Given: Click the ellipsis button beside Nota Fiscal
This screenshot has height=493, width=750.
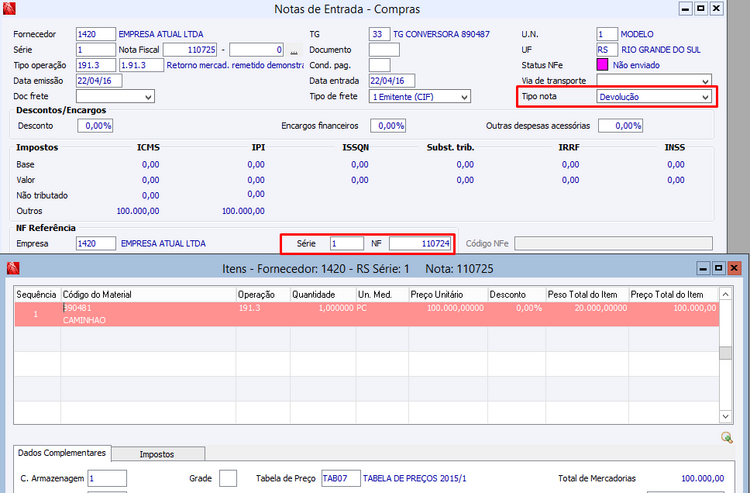Looking at the screenshot, I should 294,49.
